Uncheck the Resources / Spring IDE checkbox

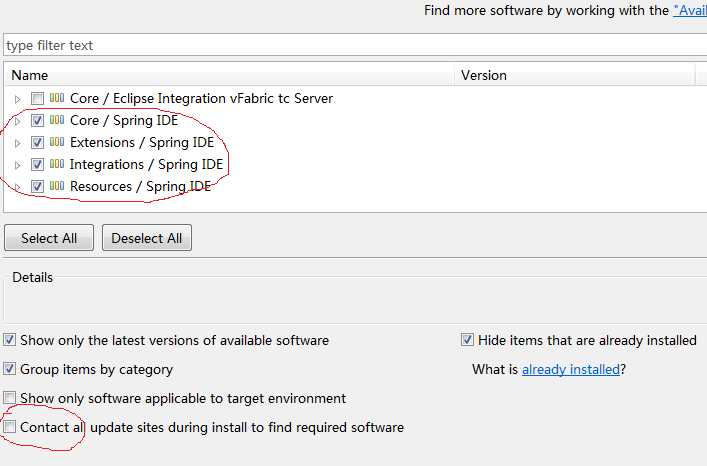click(37, 186)
